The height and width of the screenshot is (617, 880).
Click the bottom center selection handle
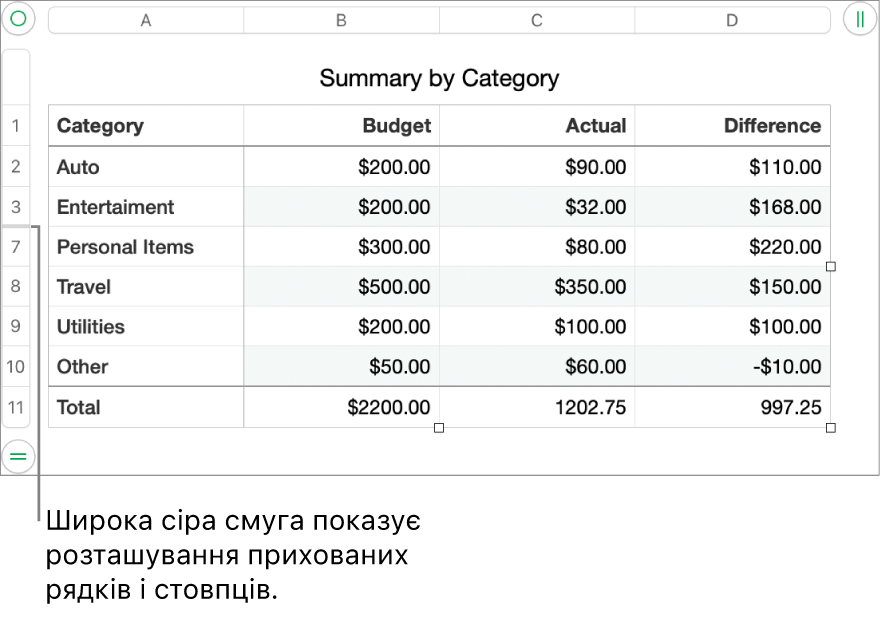point(439,428)
